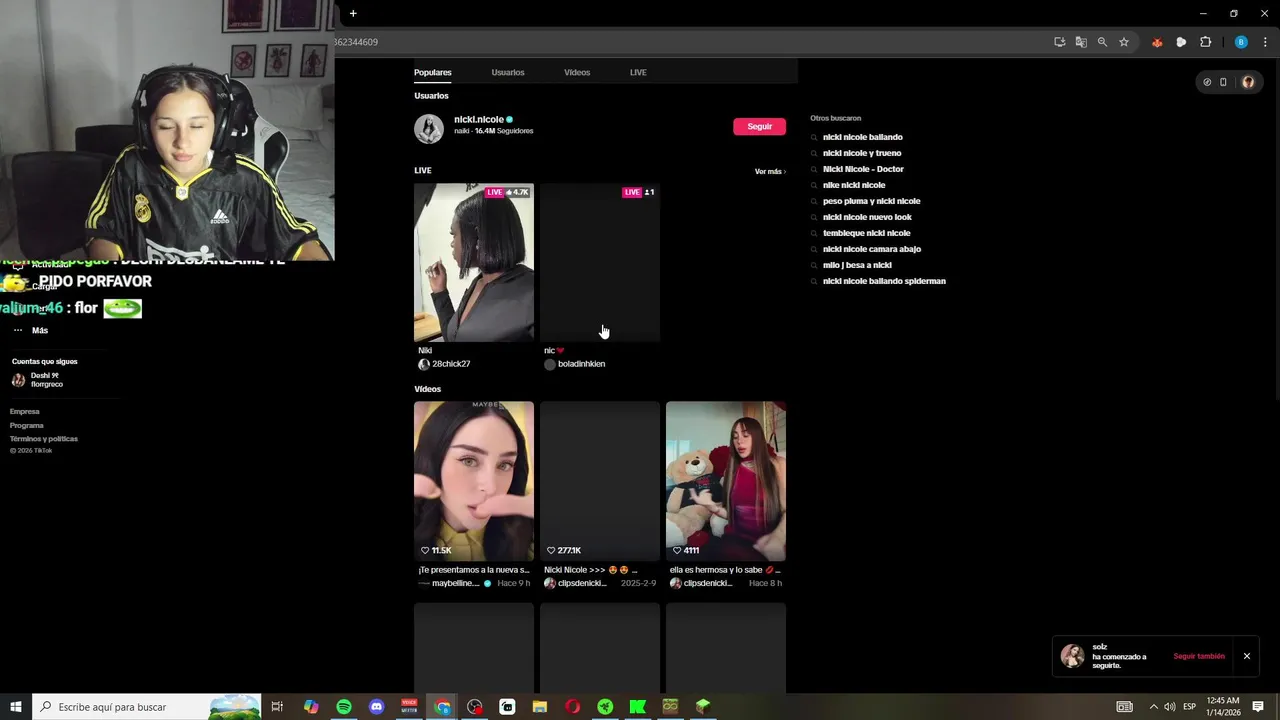Image resolution: width=1280 pixels, height=720 pixels.
Task: Open followed account Dashi florrgreco
Action: tap(38, 380)
